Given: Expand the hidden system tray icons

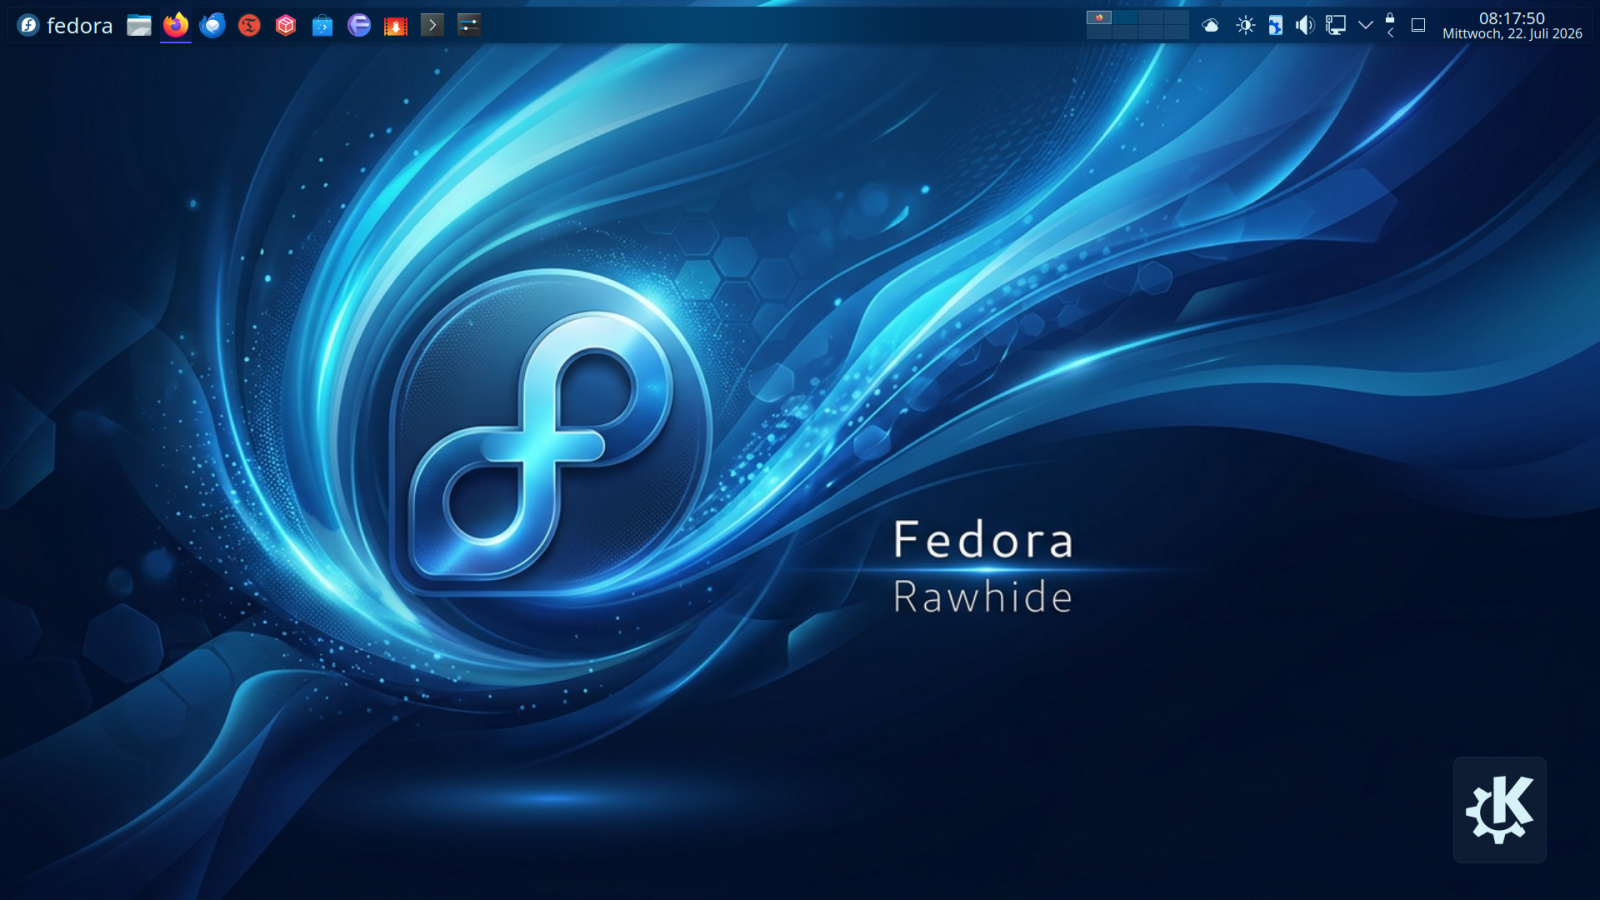Looking at the screenshot, I should (1365, 25).
